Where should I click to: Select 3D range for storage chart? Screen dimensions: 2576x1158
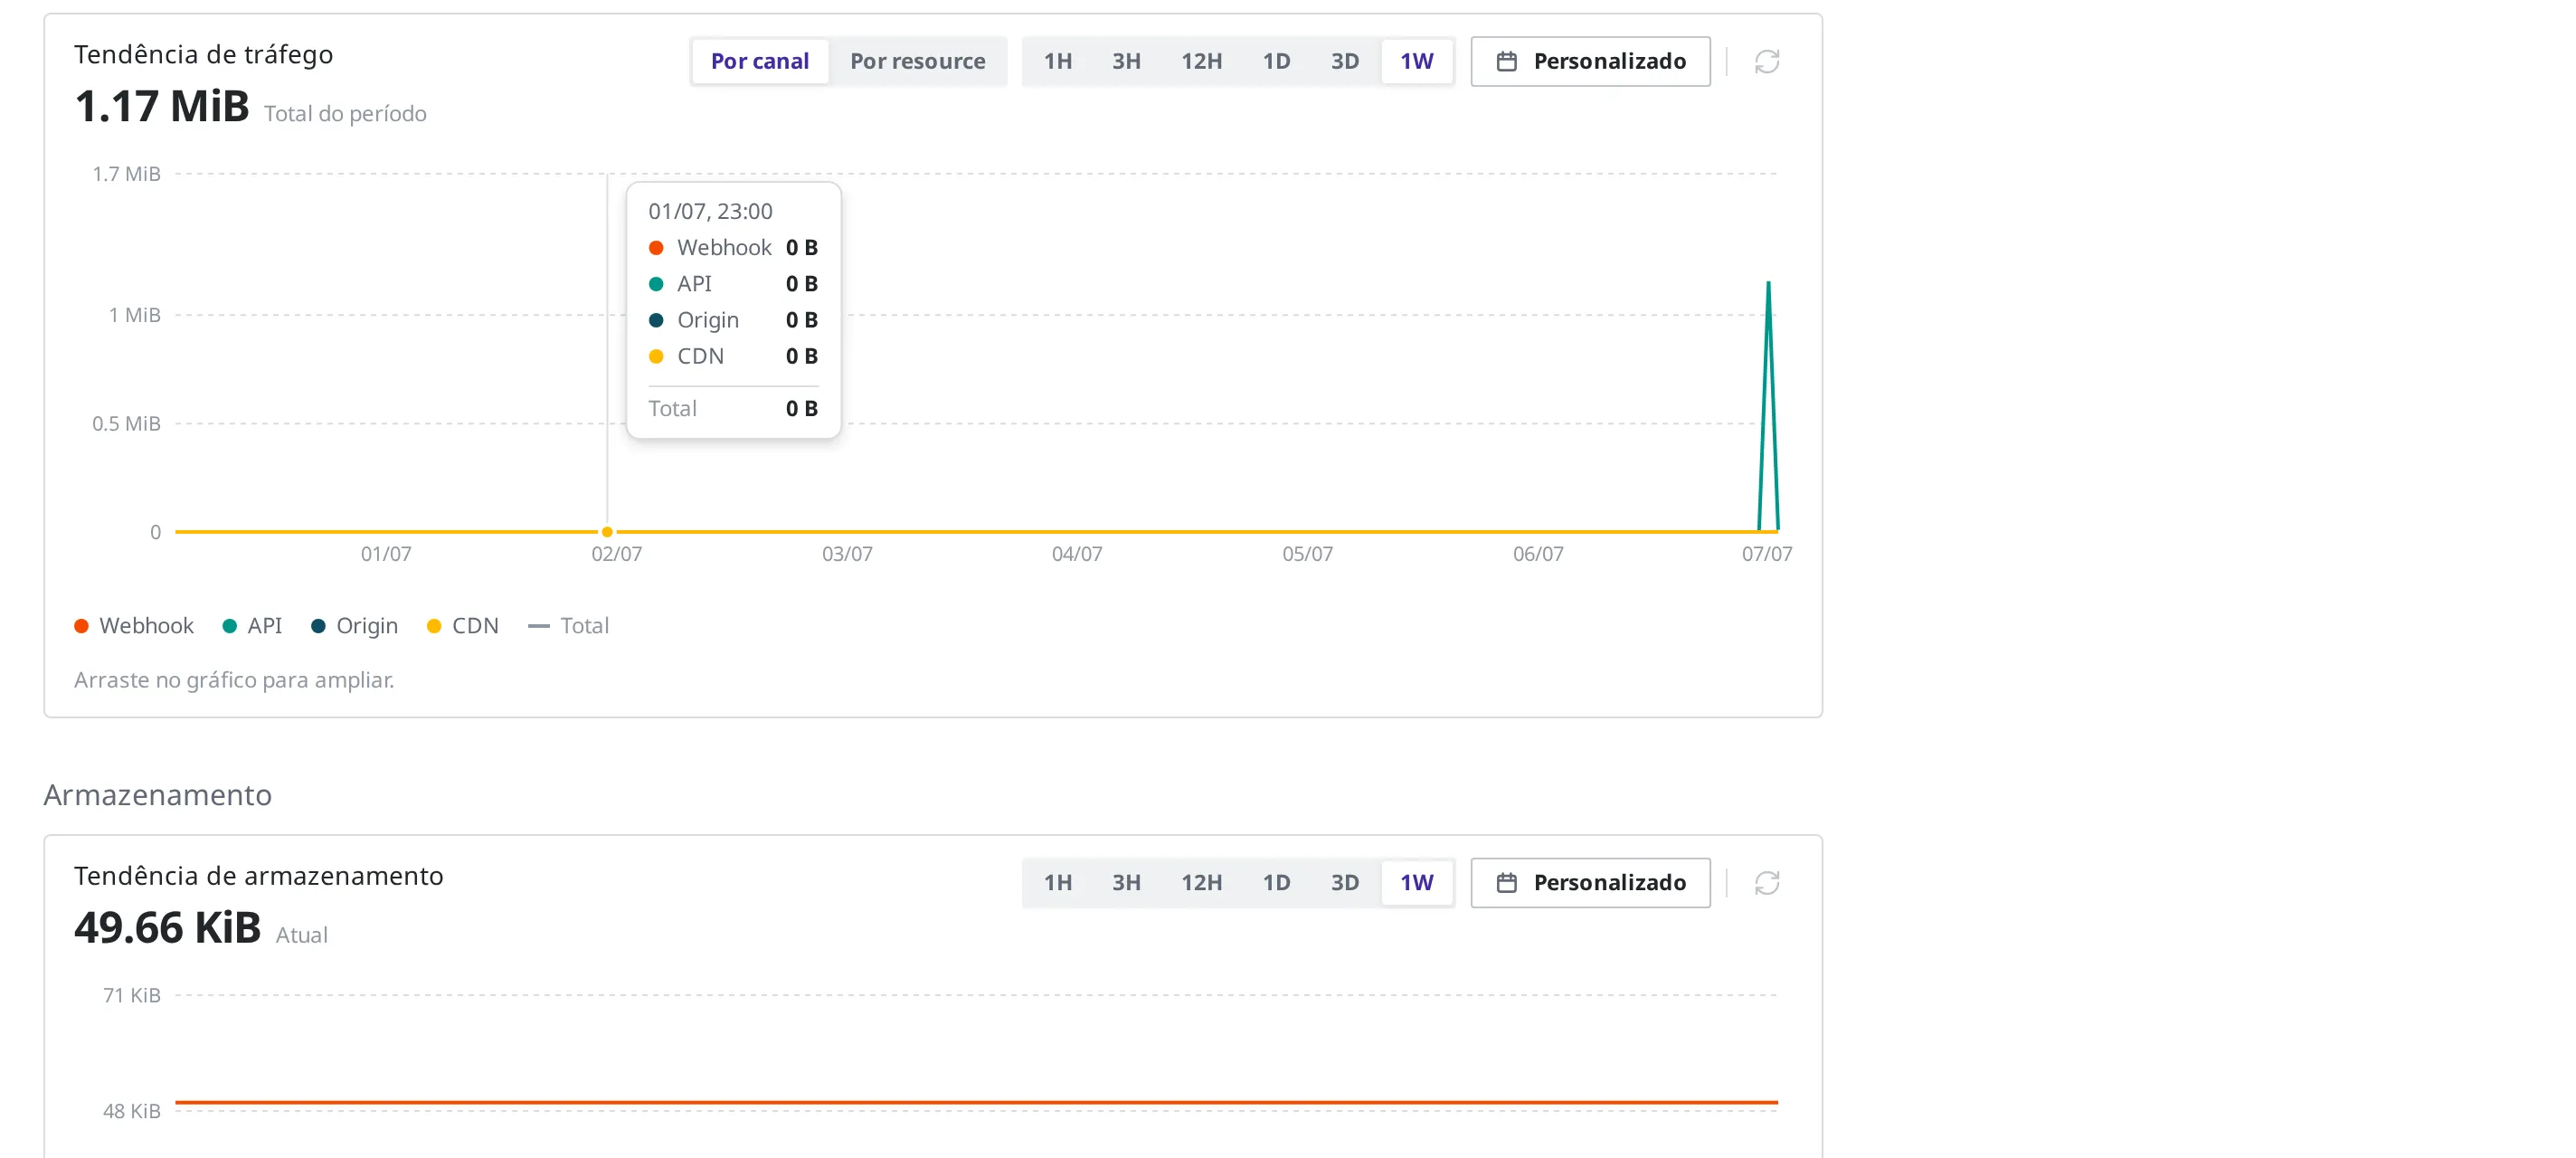pyautogui.click(x=1344, y=883)
